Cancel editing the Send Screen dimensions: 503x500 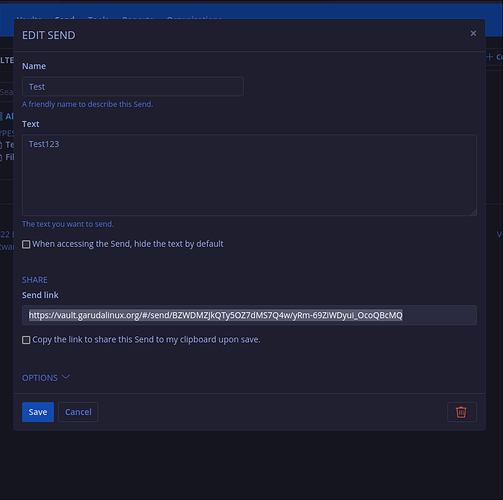pyautogui.click(x=78, y=412)
